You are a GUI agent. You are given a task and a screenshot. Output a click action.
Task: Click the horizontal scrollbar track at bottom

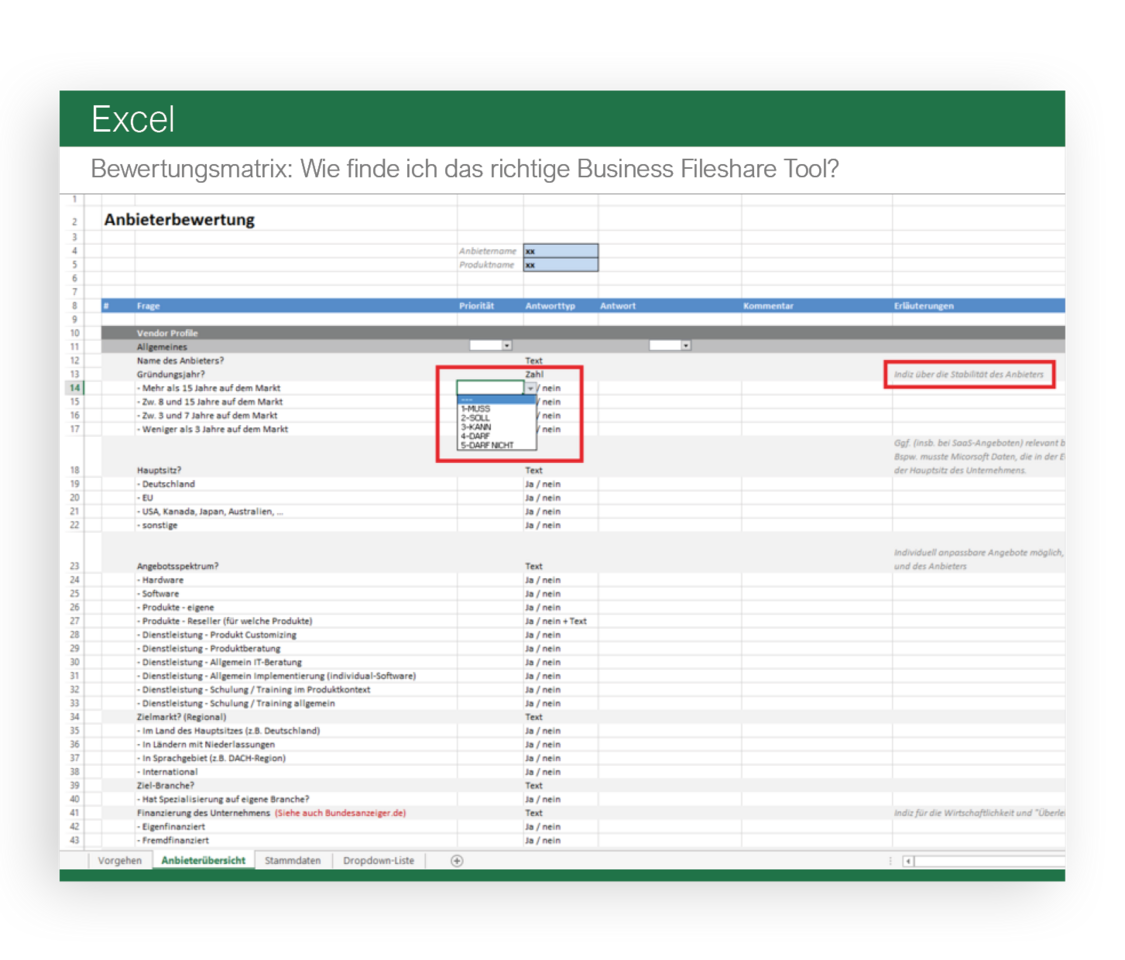point(988,861)
